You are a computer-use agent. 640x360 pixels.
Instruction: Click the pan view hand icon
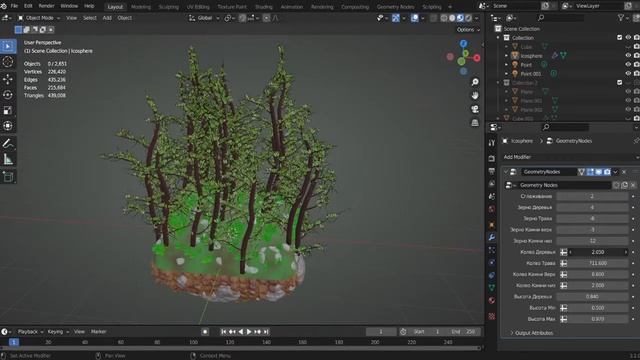[x=475, y=96]
